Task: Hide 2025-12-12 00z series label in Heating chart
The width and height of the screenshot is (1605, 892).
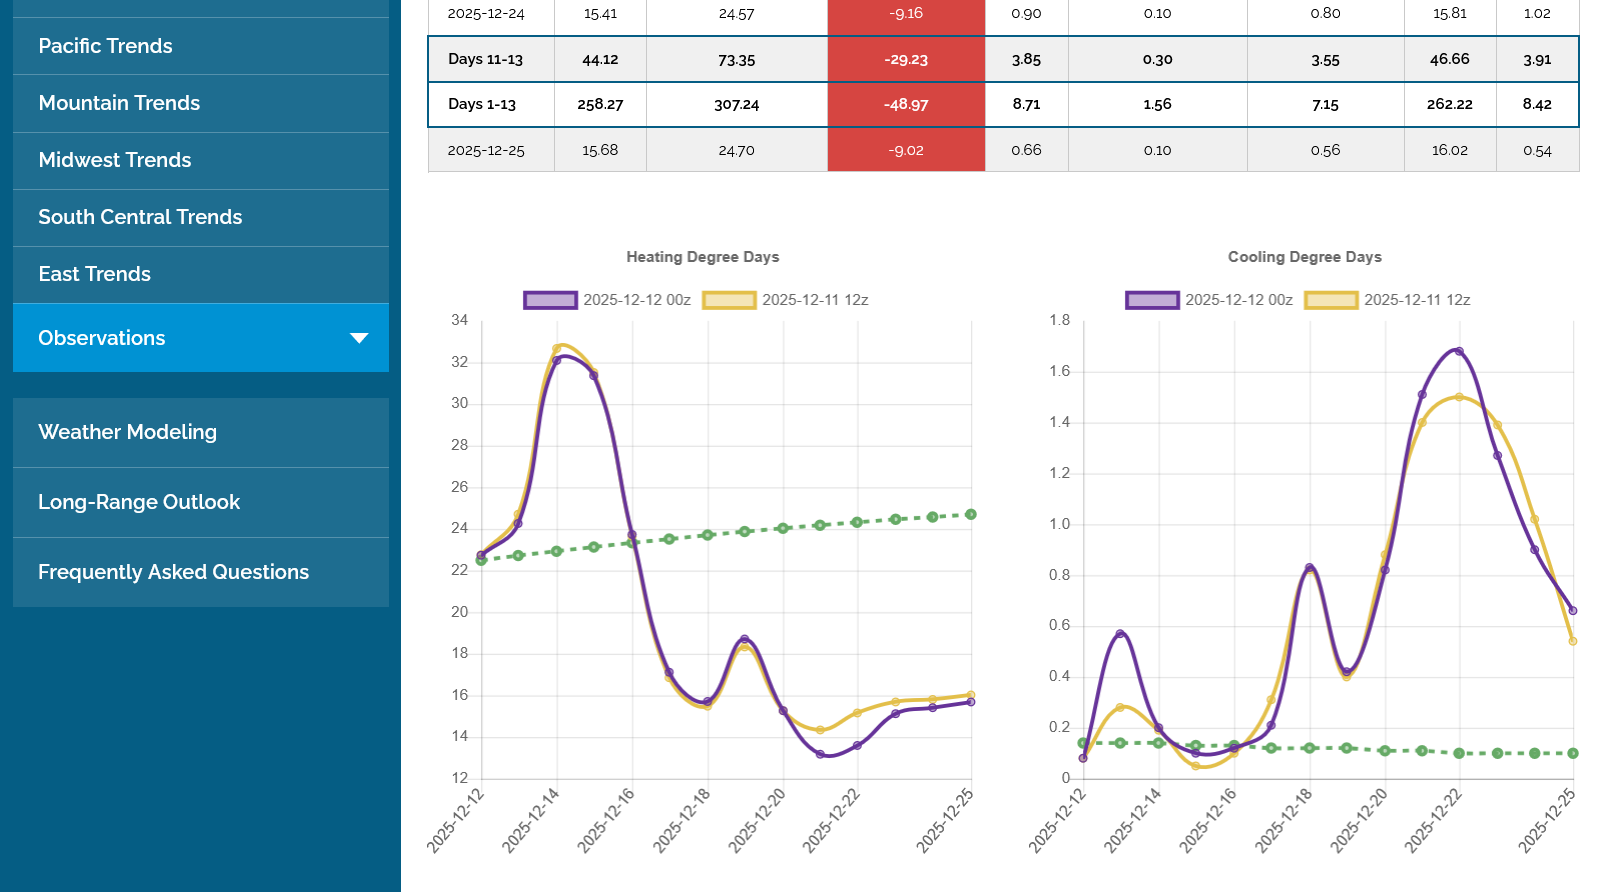Action: click(637, 300)
